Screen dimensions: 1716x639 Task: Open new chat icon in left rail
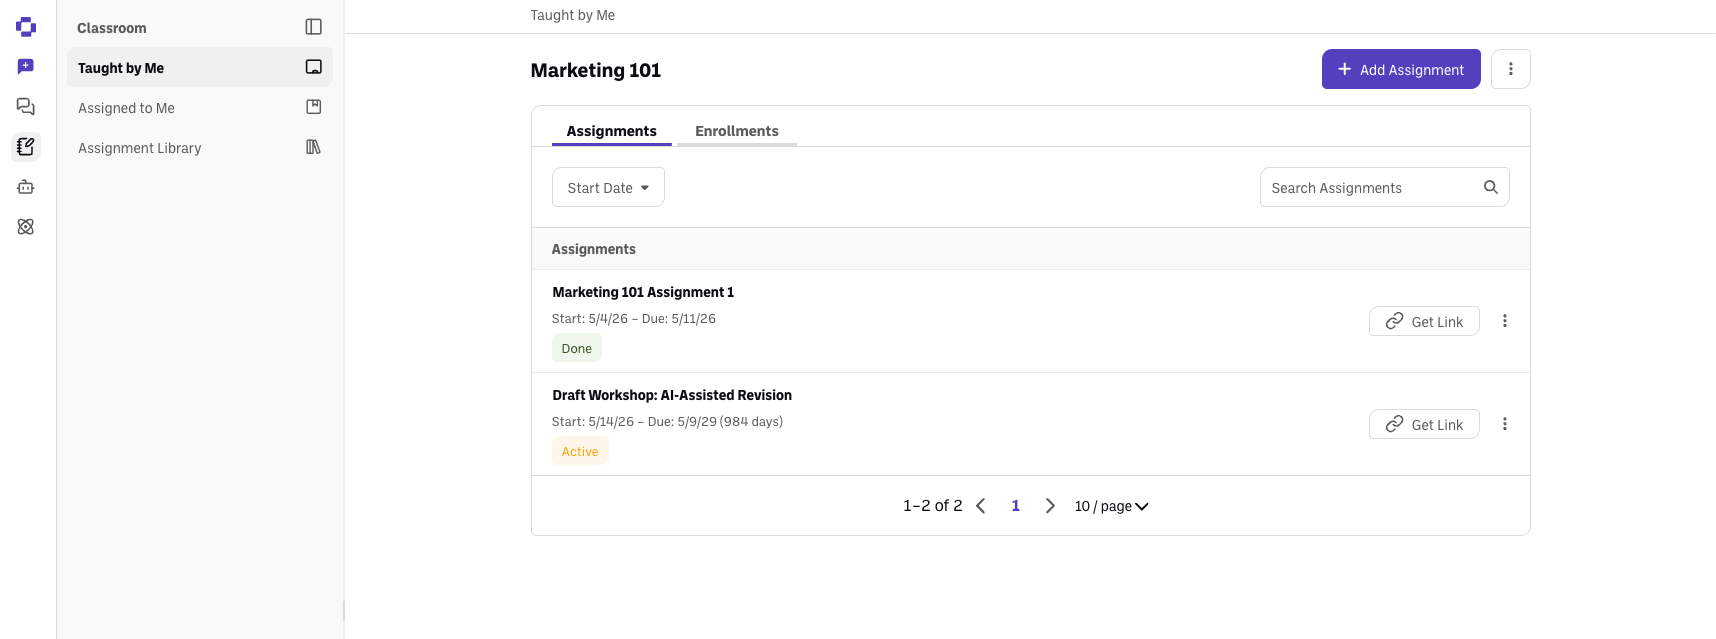[26, 67]
